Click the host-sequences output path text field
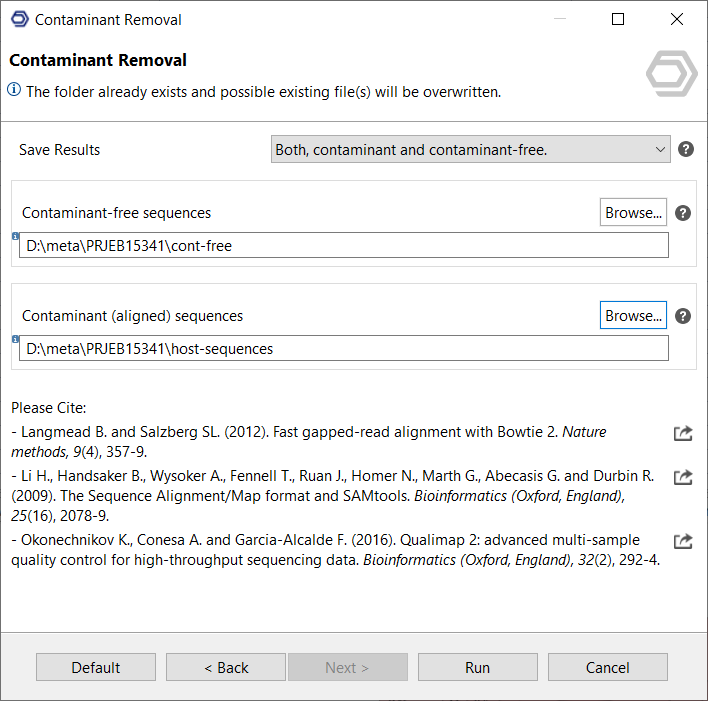This screenshot has height=701, width=708. 344,349
